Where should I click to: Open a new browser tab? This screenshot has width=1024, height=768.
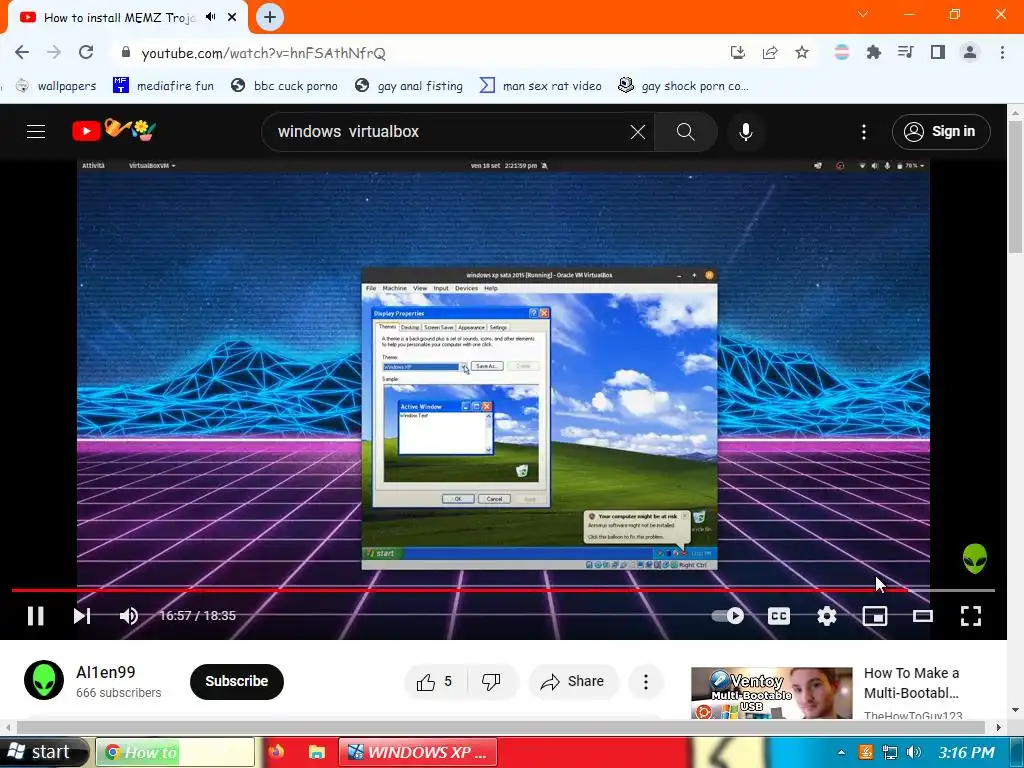(270, 17)
